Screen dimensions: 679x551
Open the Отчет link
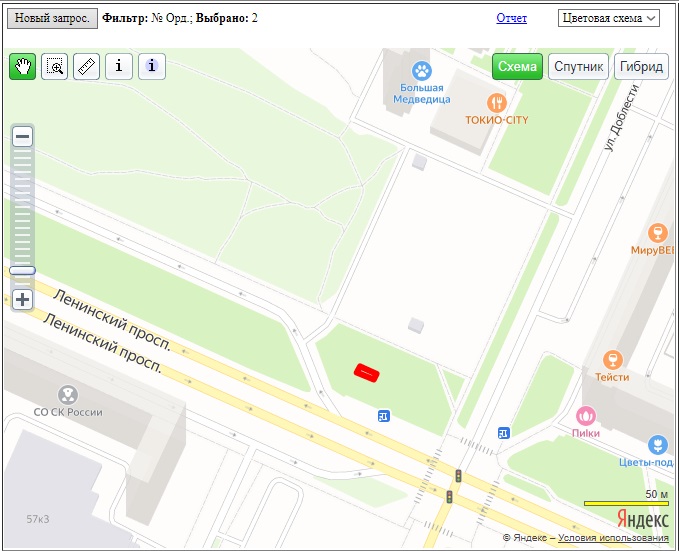click(511, 18)
